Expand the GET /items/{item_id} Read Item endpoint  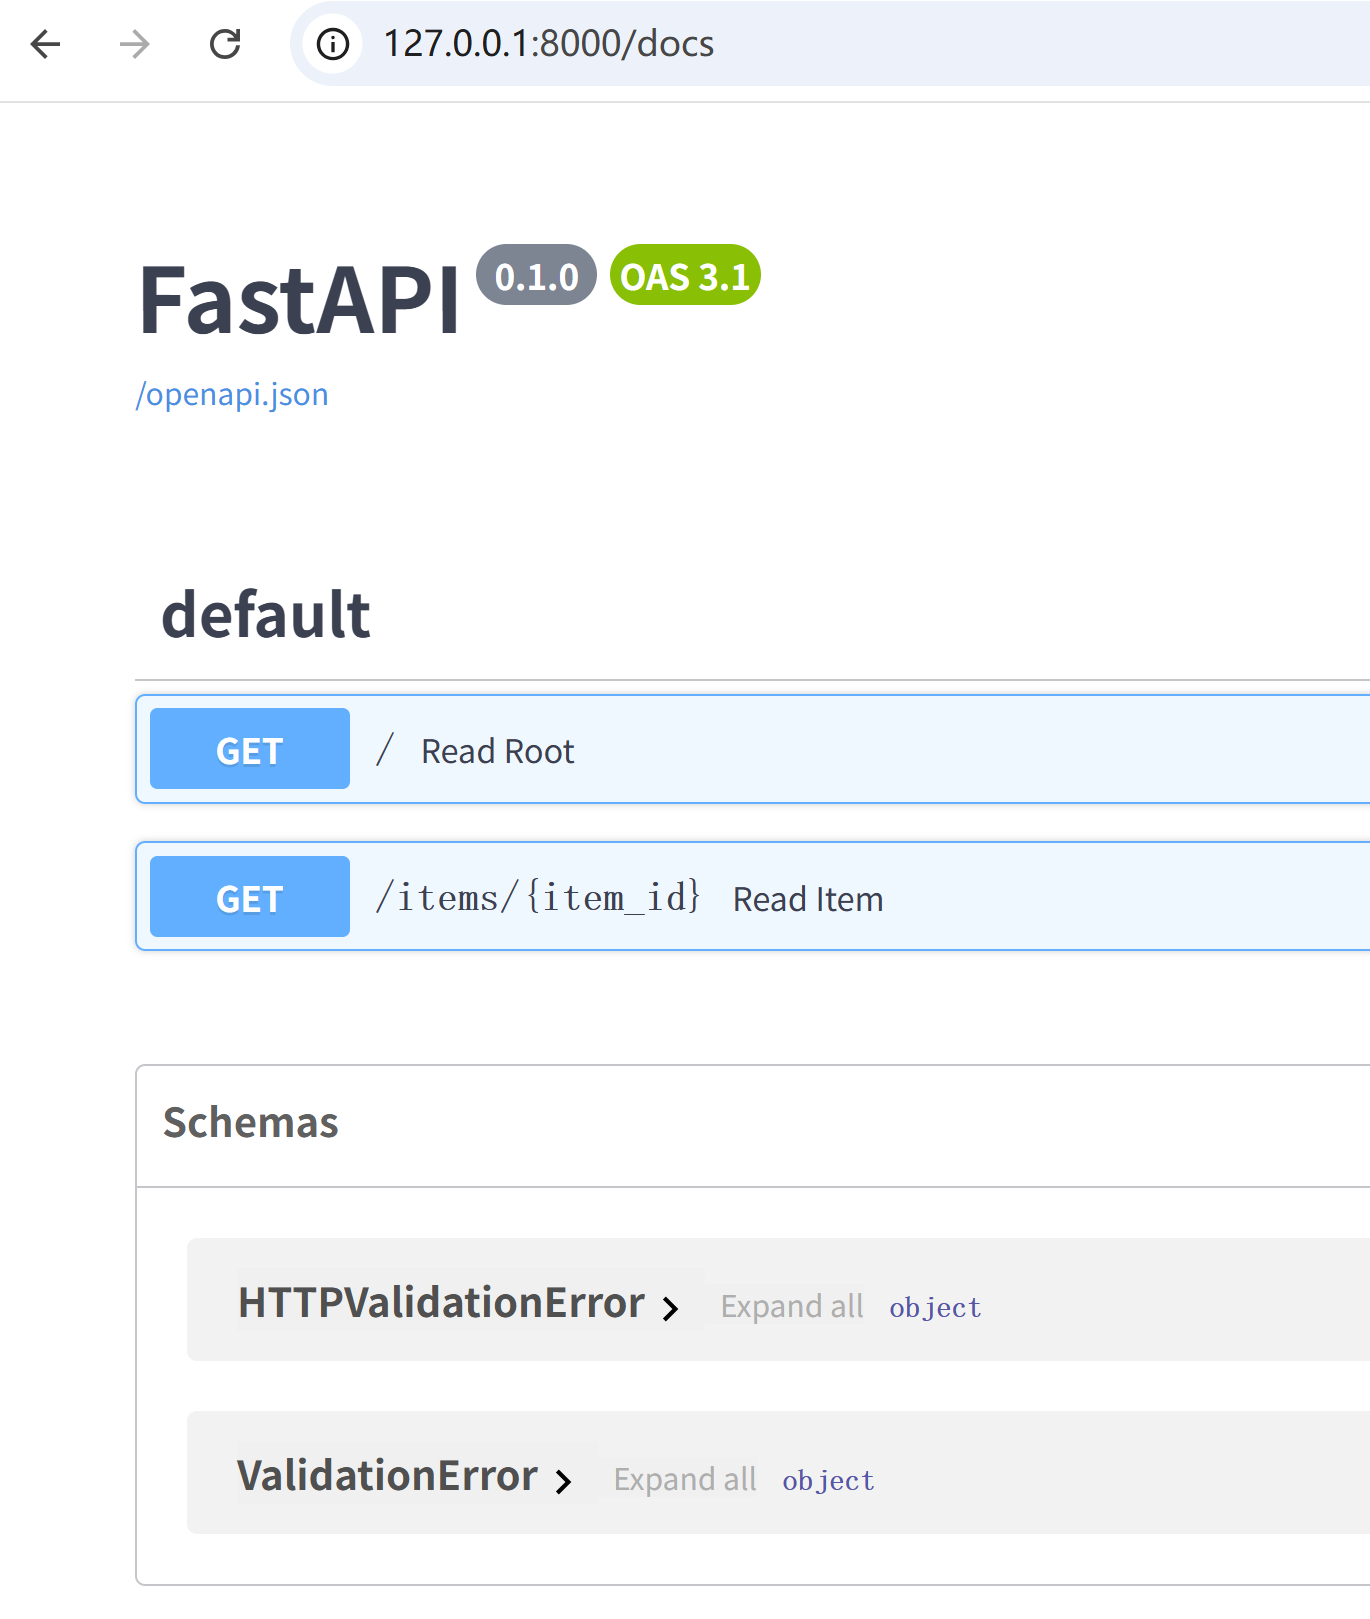tap(752, 896)
